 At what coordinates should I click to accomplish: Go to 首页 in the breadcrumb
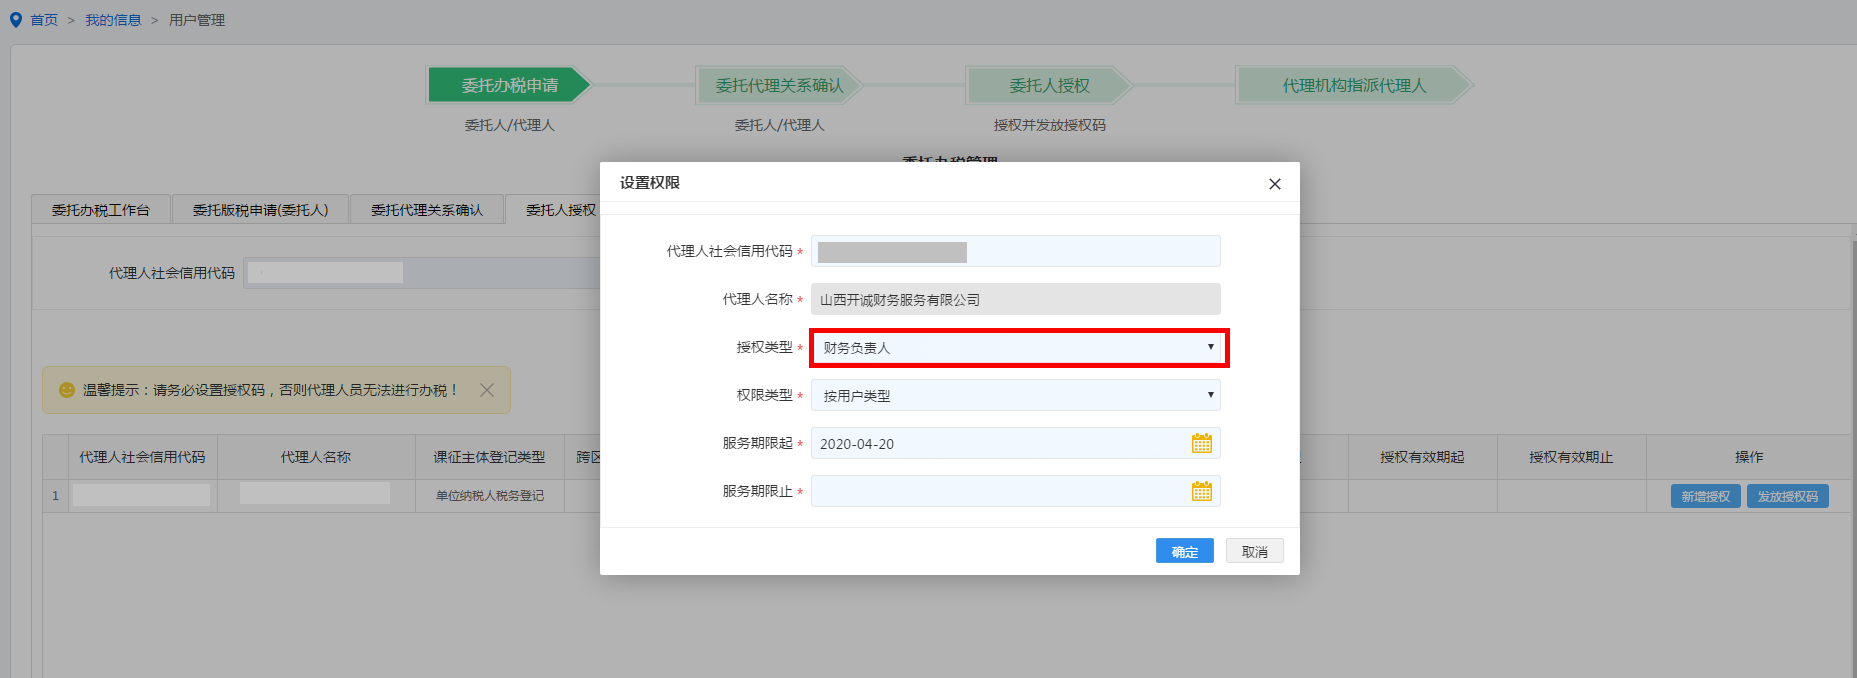click(44, 20)
